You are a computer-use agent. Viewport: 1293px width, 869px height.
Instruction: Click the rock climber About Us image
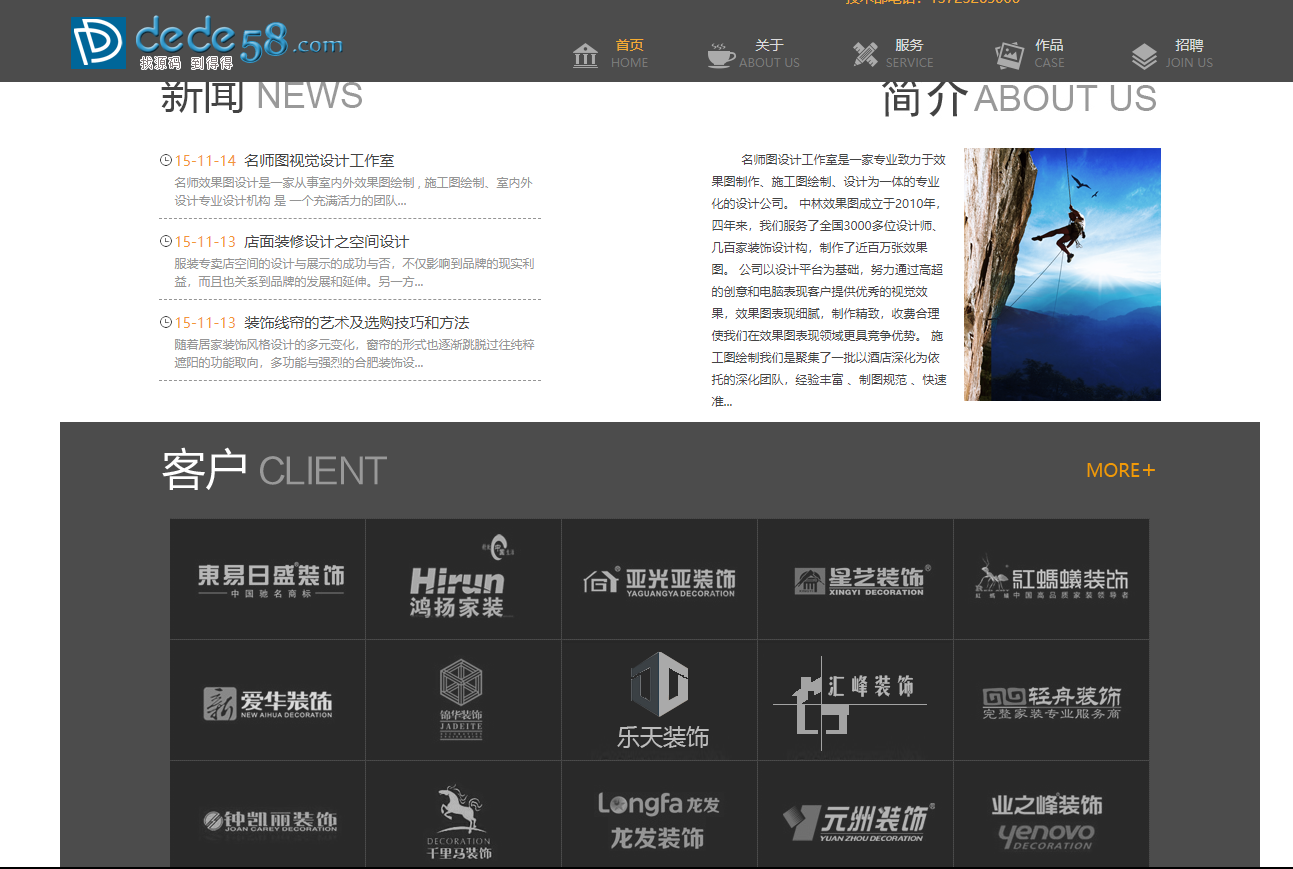pyautogui.click(x=1062, y=275)
